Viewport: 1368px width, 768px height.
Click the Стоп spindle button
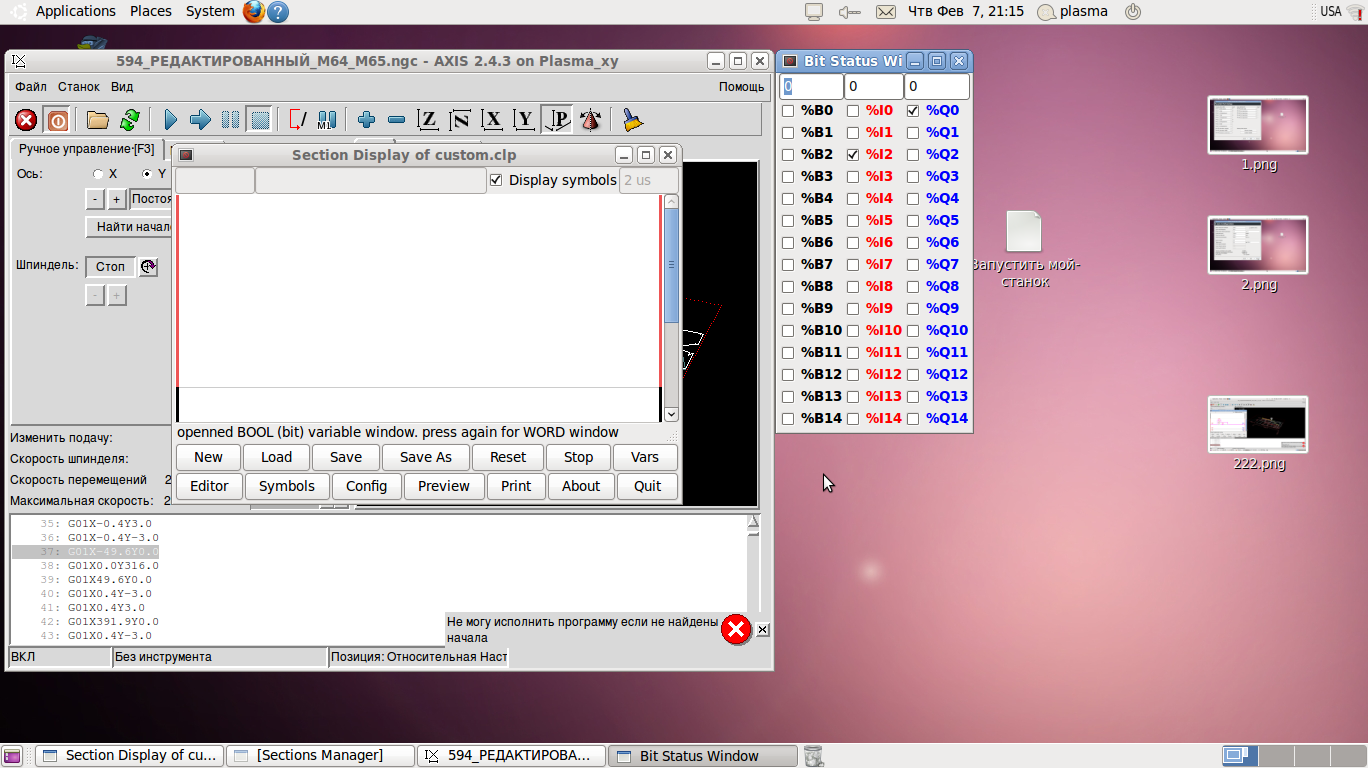click(x=110, y=267)
